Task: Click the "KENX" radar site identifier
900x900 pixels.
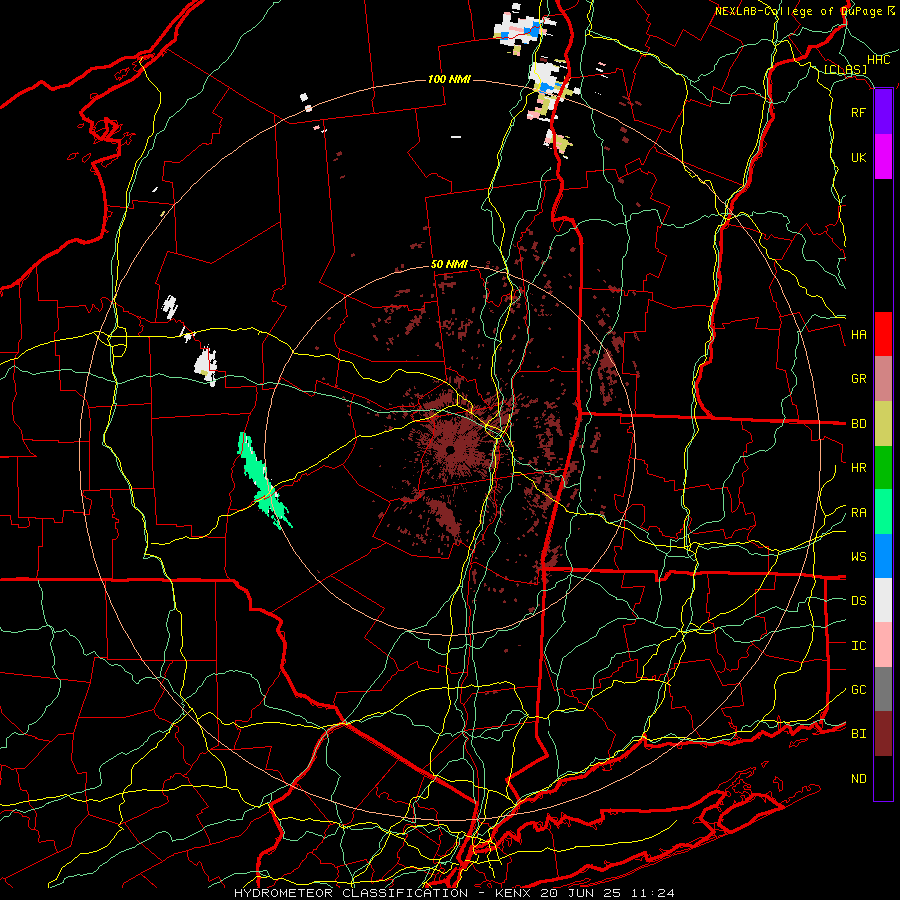Action: (x=513, y=893)
